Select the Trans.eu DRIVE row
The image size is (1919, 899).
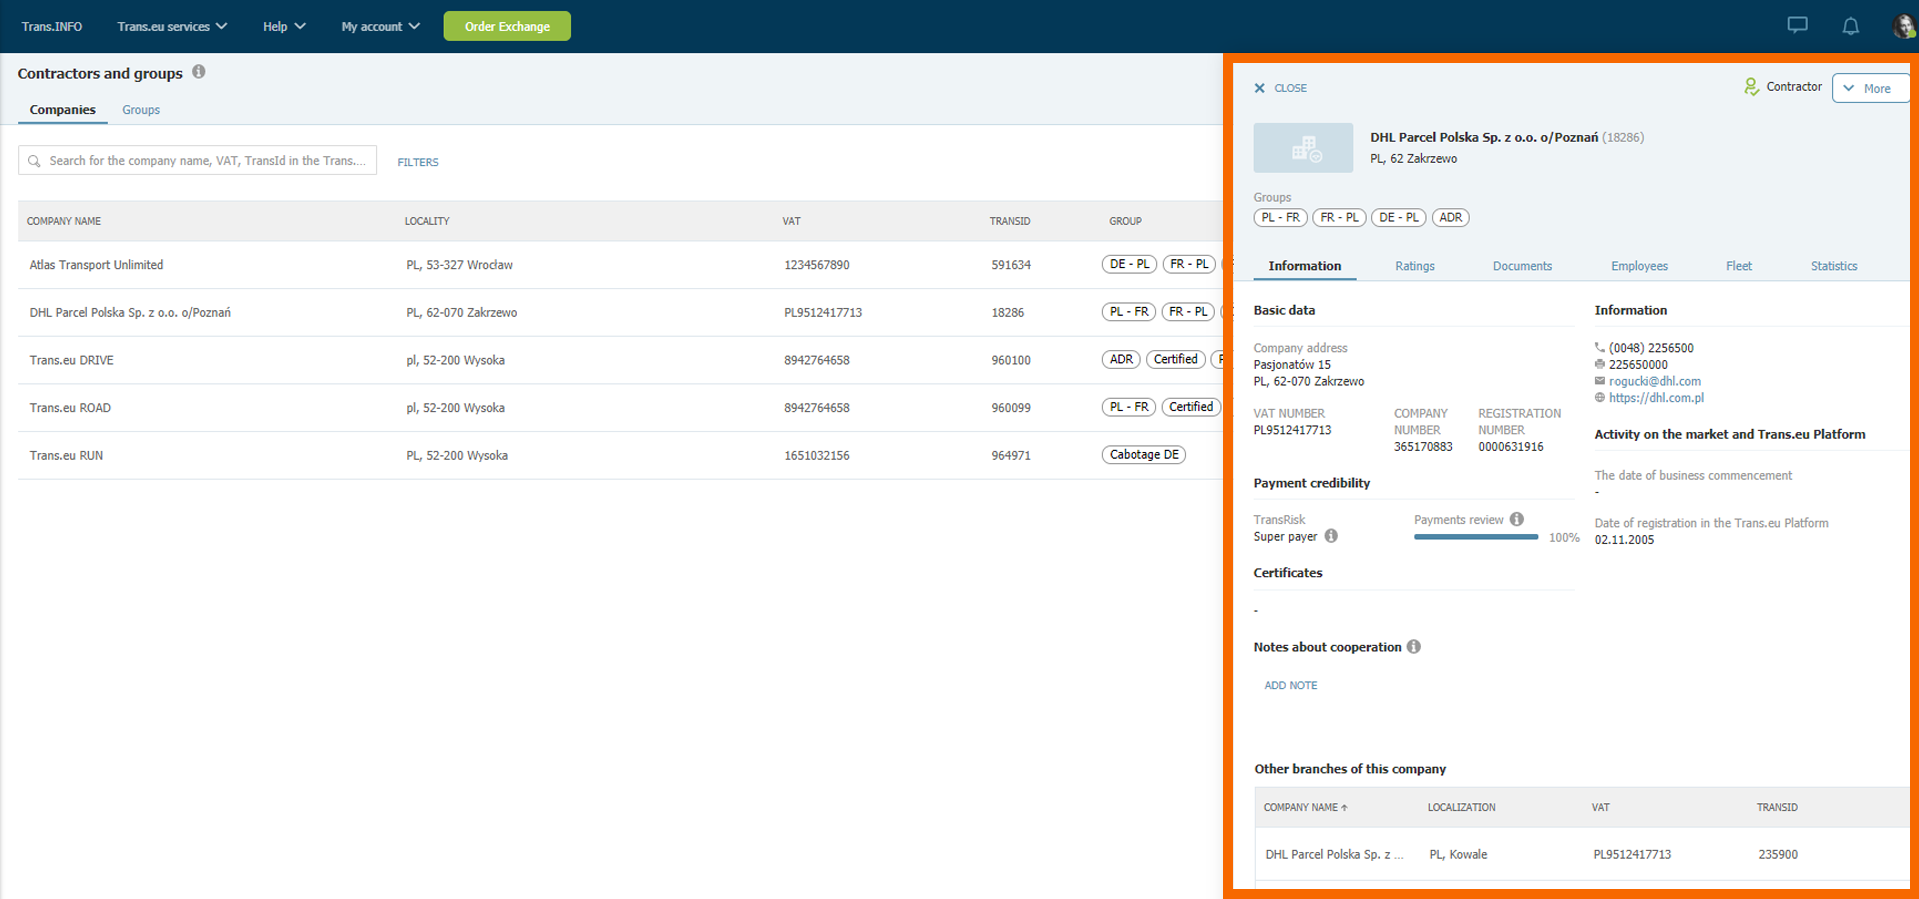(620, 360)
